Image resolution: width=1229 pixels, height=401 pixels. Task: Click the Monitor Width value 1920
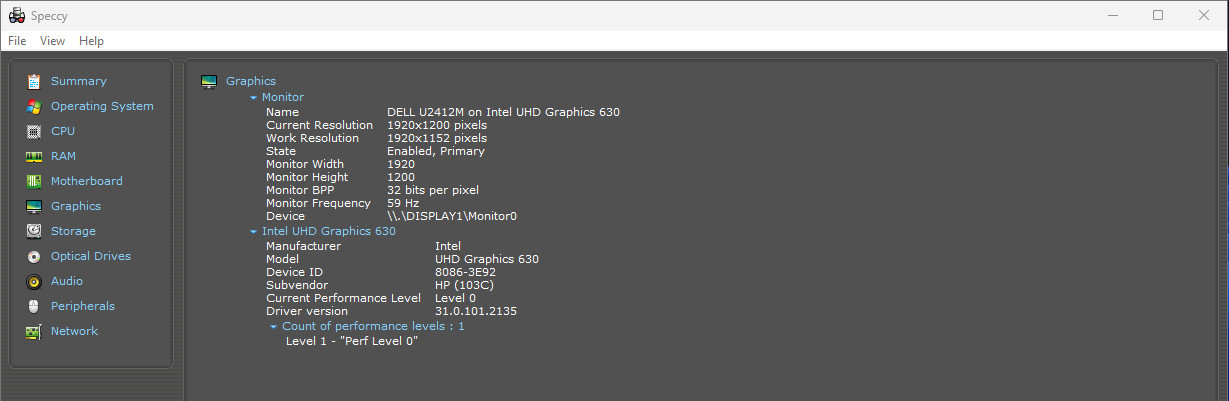click(x=401, y=164)
